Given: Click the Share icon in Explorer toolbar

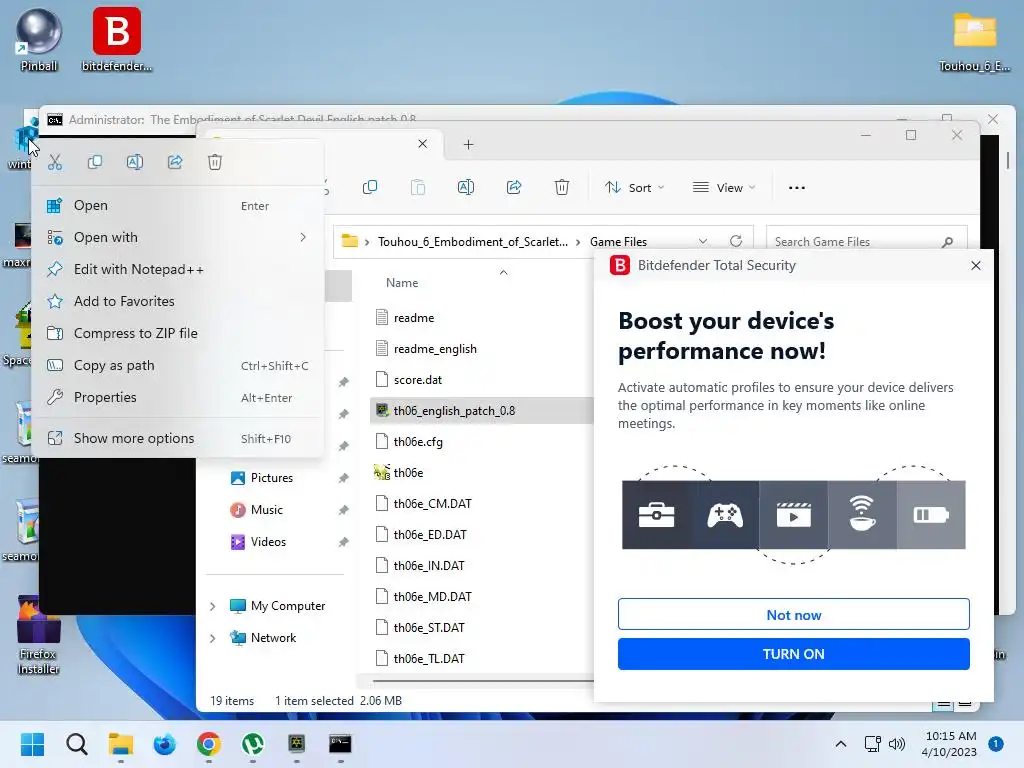Looking at the screenshot, I should tap(514, 187).
